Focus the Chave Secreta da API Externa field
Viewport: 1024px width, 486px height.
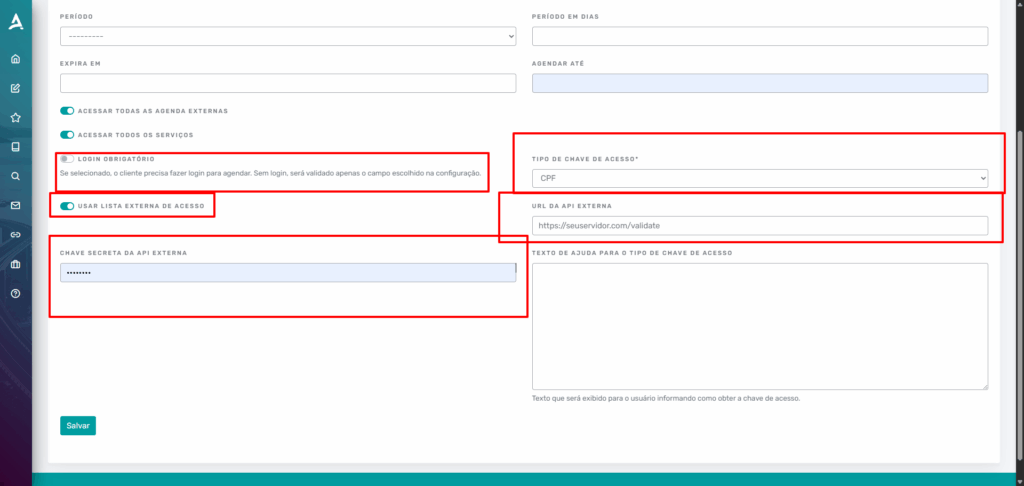(x=288, y=273)
